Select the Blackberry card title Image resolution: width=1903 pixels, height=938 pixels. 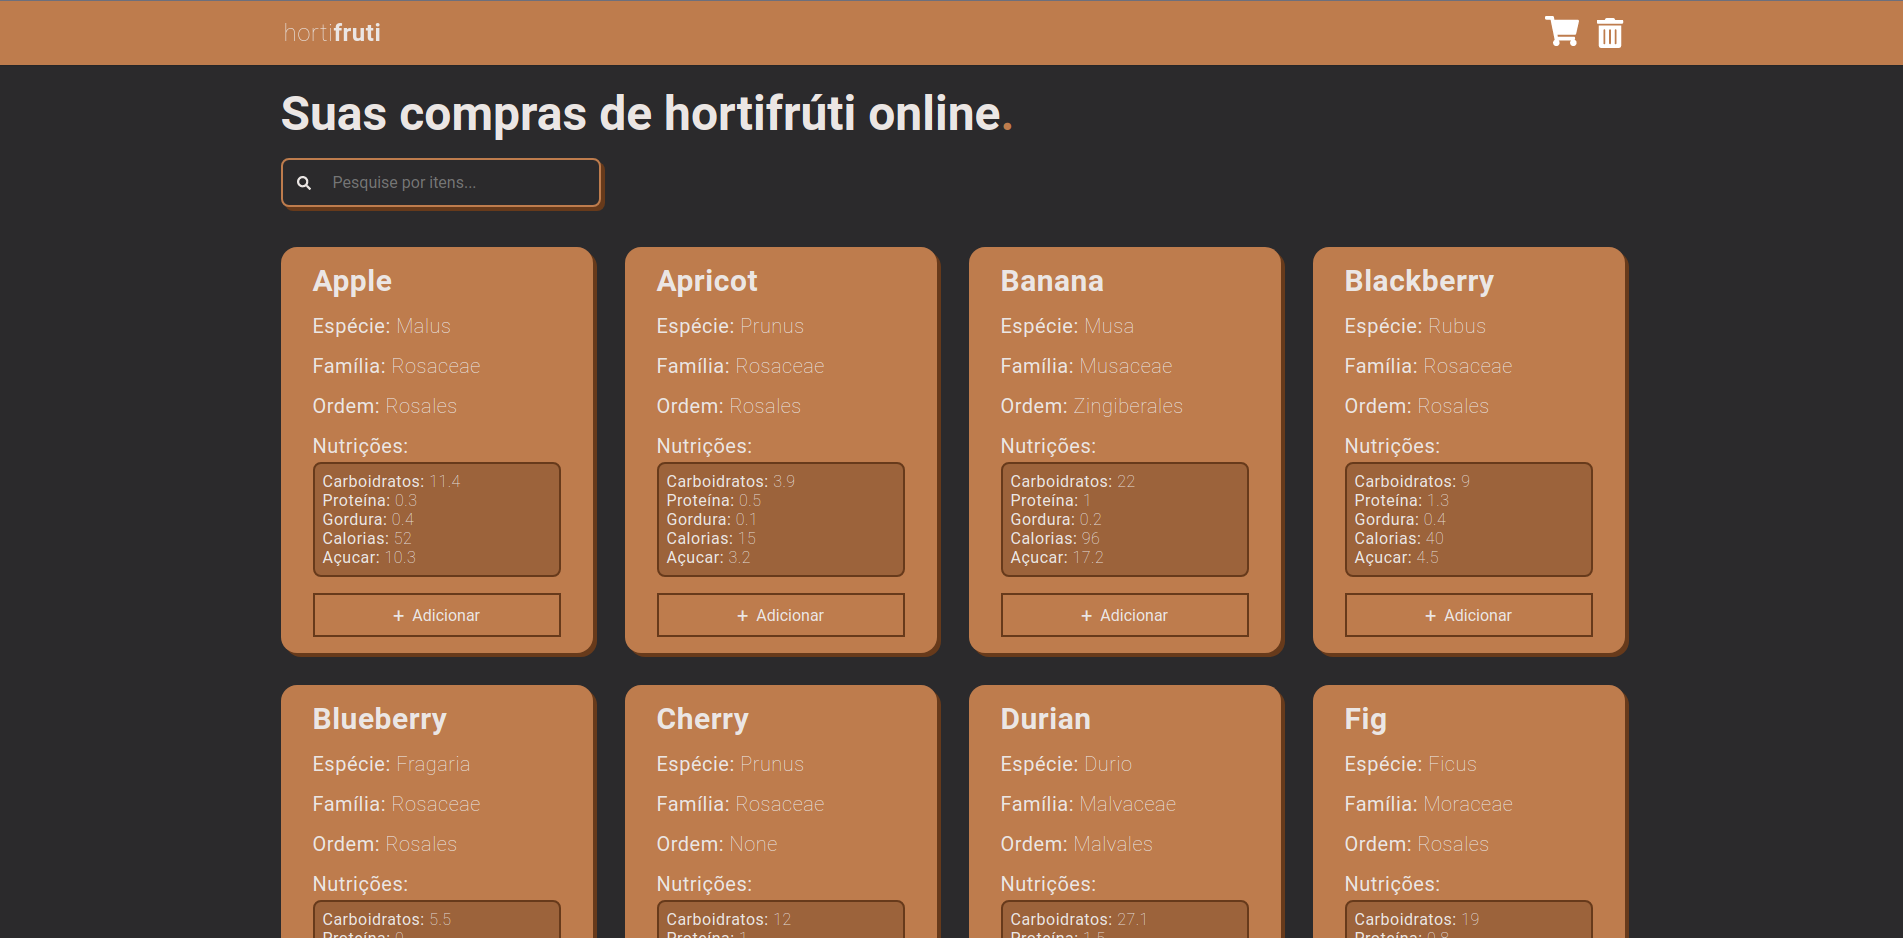point(1419,281)
